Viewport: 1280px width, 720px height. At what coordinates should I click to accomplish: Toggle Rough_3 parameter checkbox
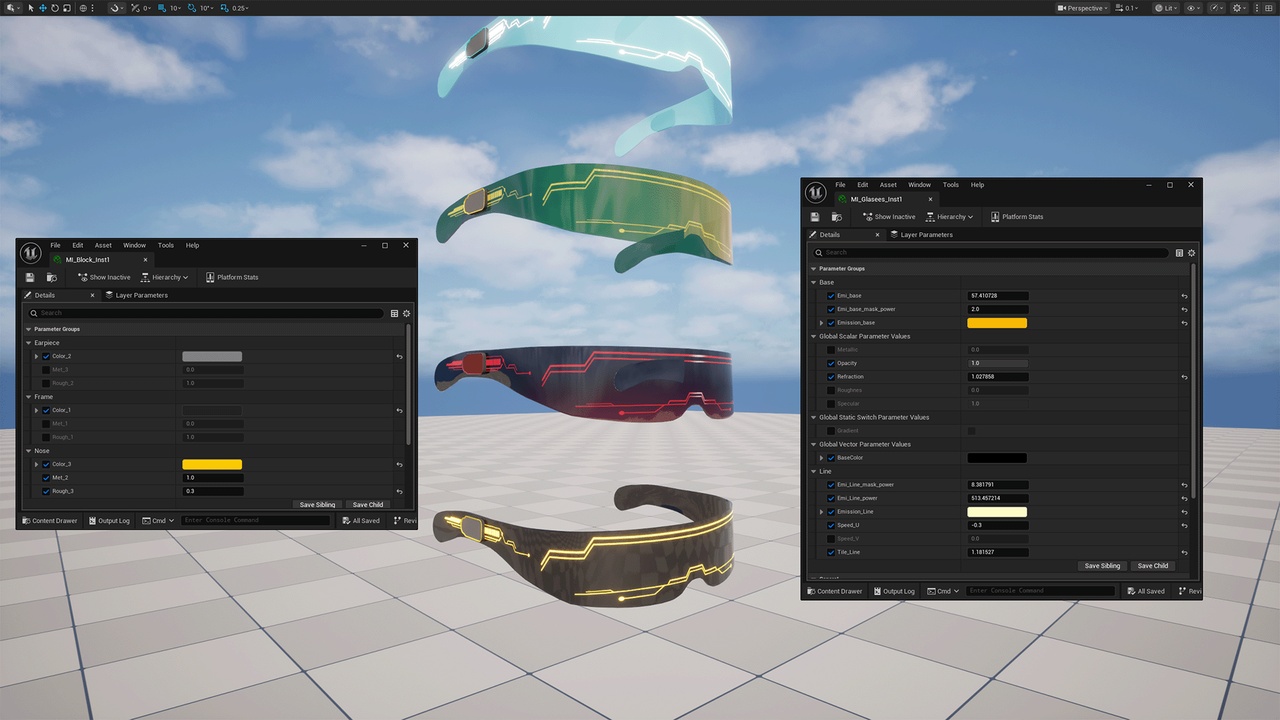point(46,491)
